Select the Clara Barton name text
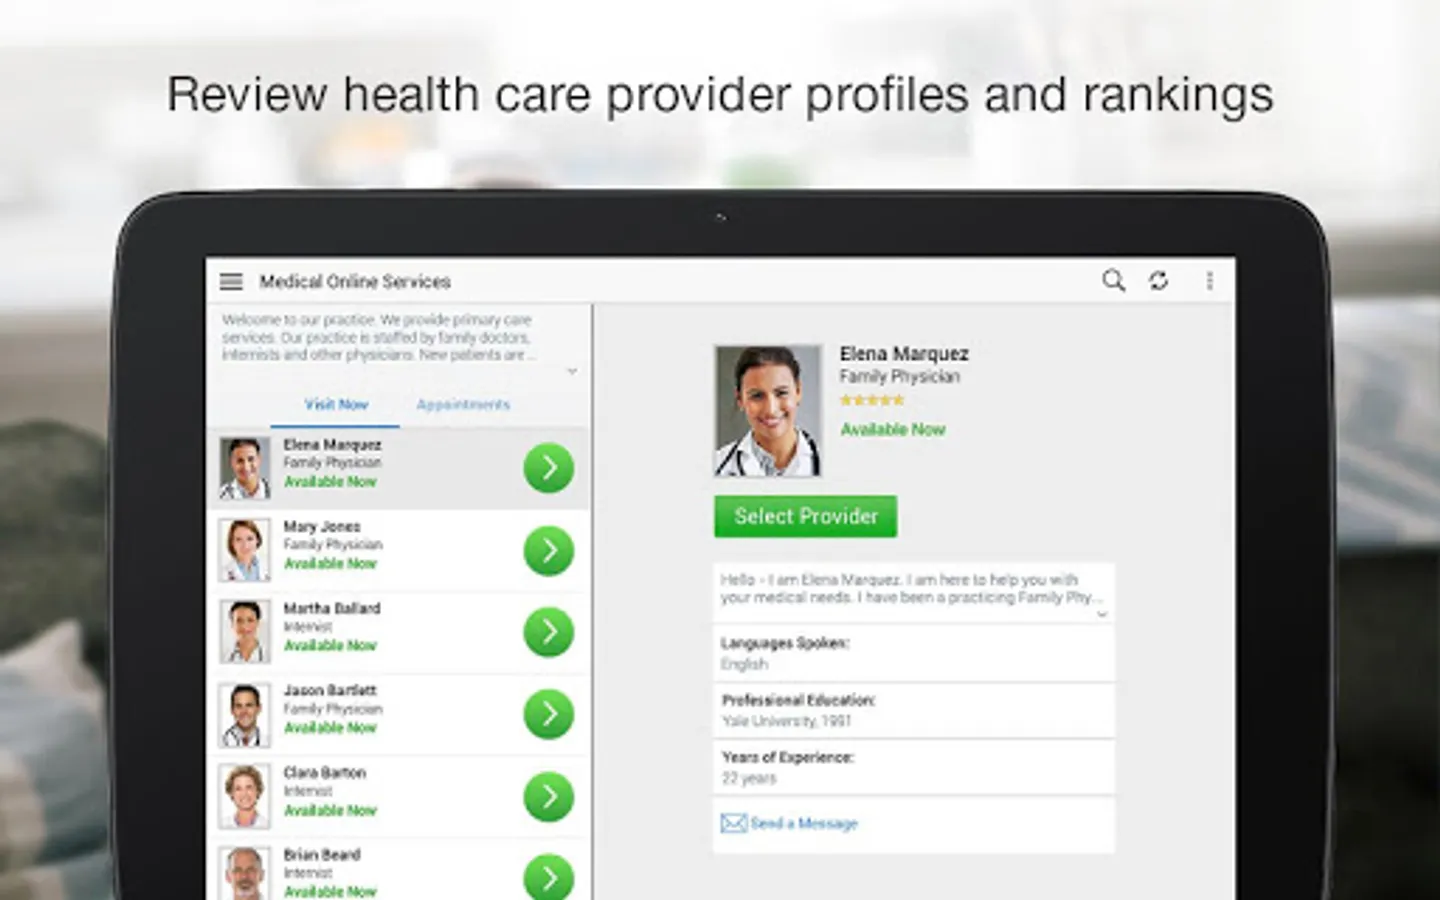 (324, 772)
